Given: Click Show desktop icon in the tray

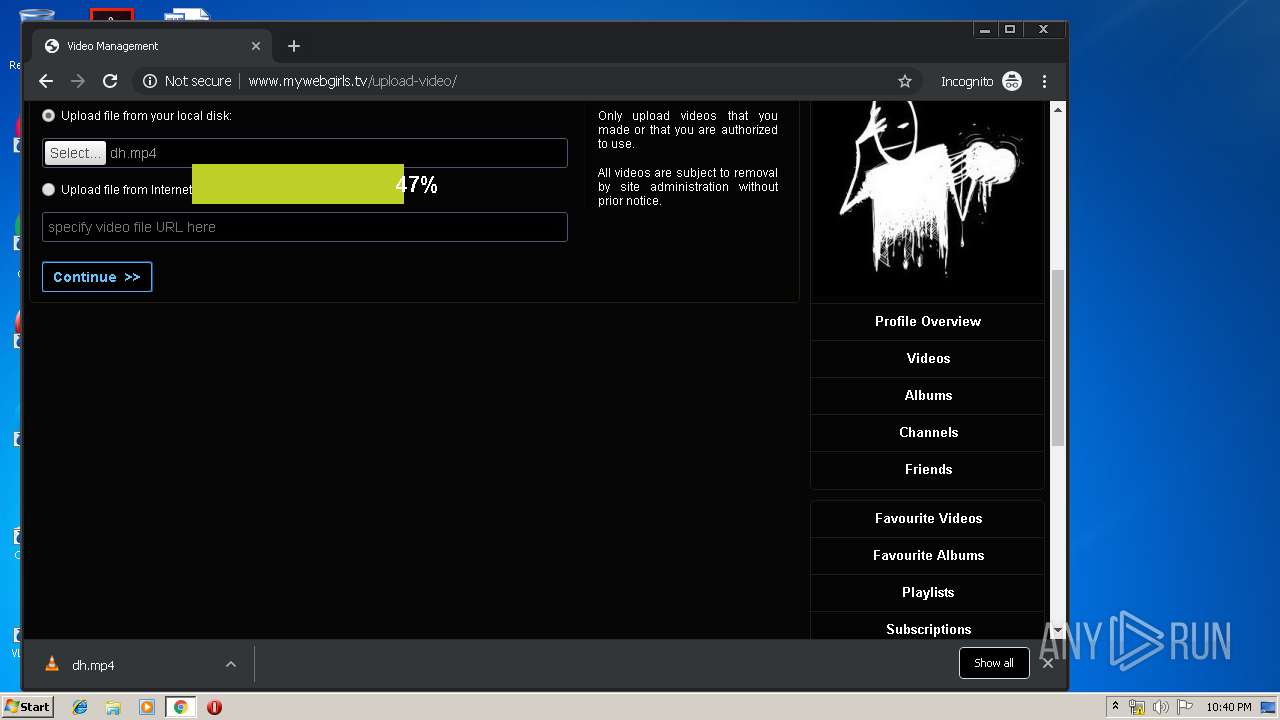Looking at the screenshot, I should click(1268, 707).
